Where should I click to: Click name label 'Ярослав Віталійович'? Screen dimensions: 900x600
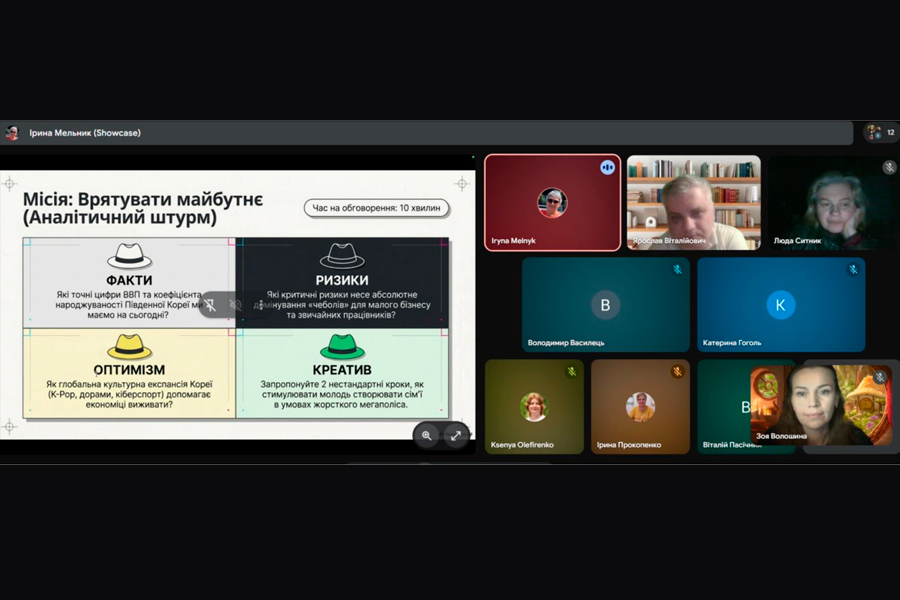point(669,241)
